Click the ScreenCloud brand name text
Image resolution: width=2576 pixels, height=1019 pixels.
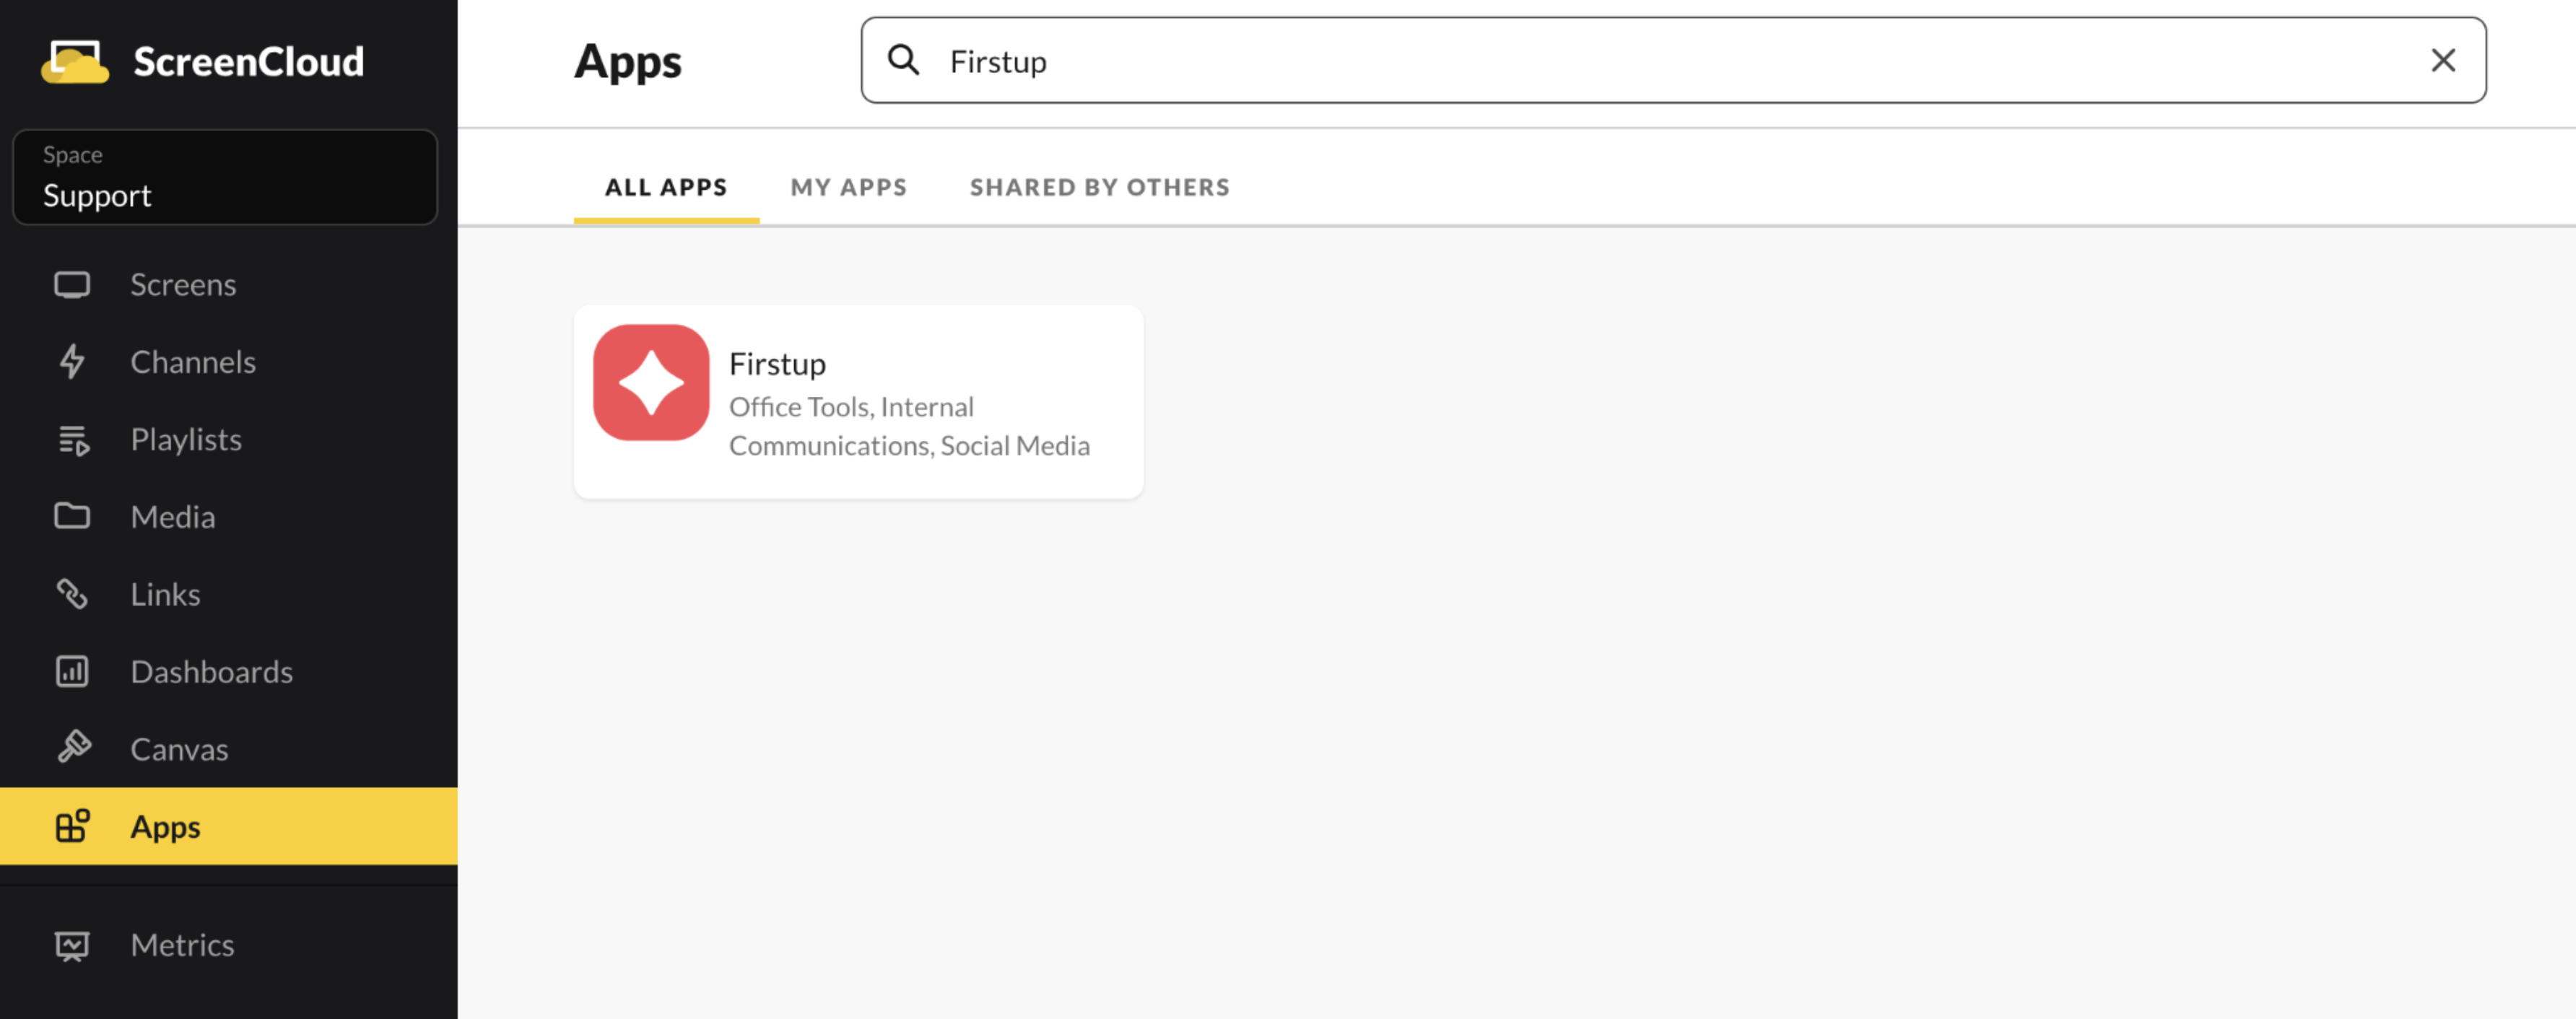pos(249,62)
